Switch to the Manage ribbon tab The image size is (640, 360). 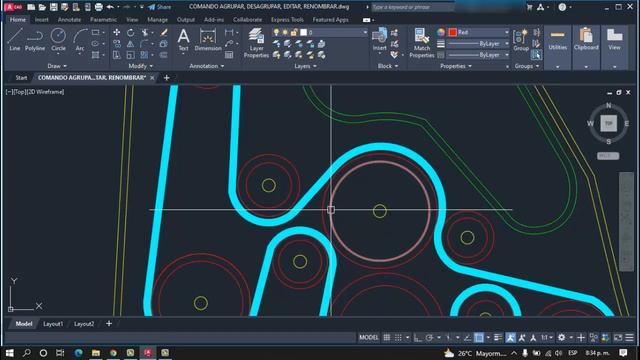tap(157, 20)
